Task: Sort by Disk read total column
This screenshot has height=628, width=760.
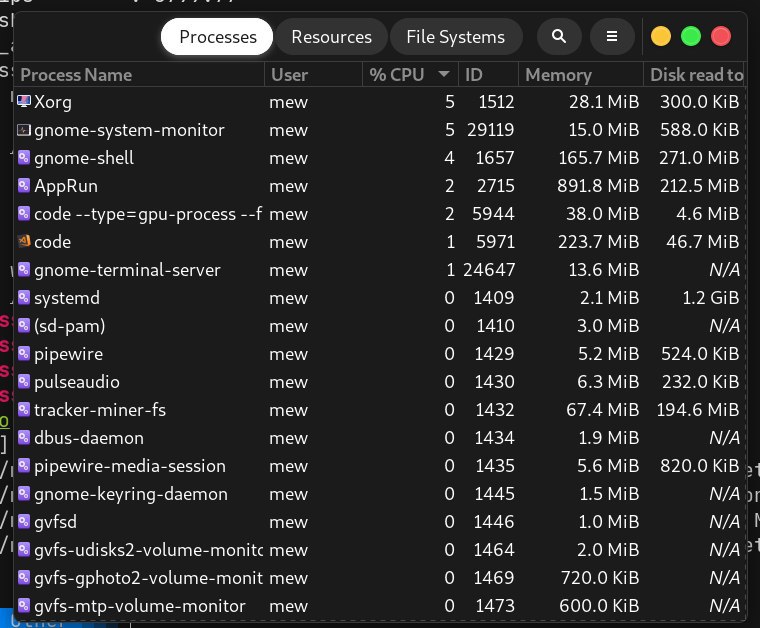Action: click(x=695, y=75)
